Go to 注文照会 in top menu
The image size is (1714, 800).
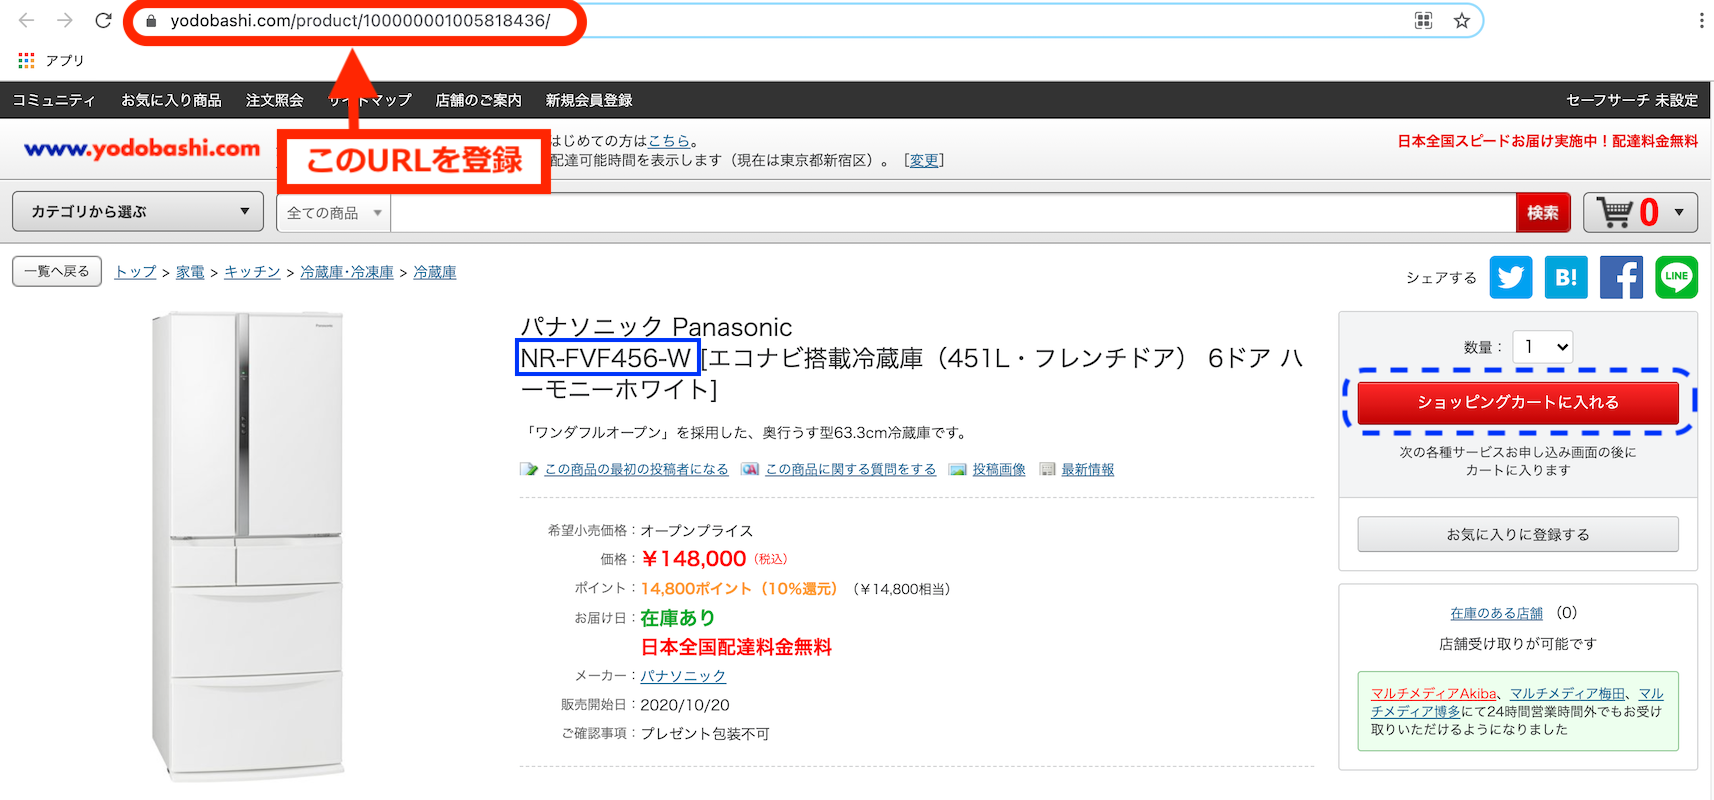[x=274, y=100]
